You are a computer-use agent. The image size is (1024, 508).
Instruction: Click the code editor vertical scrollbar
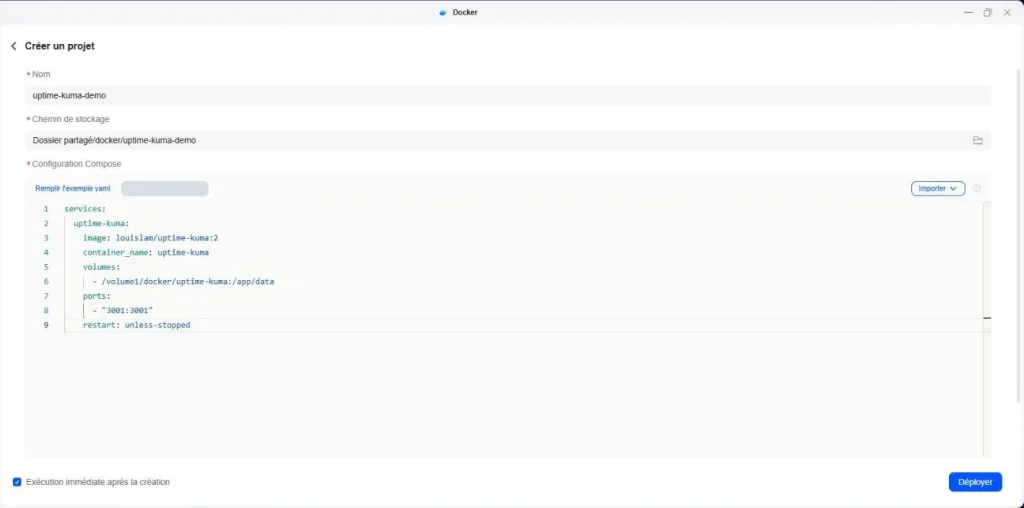coord(986,329)
